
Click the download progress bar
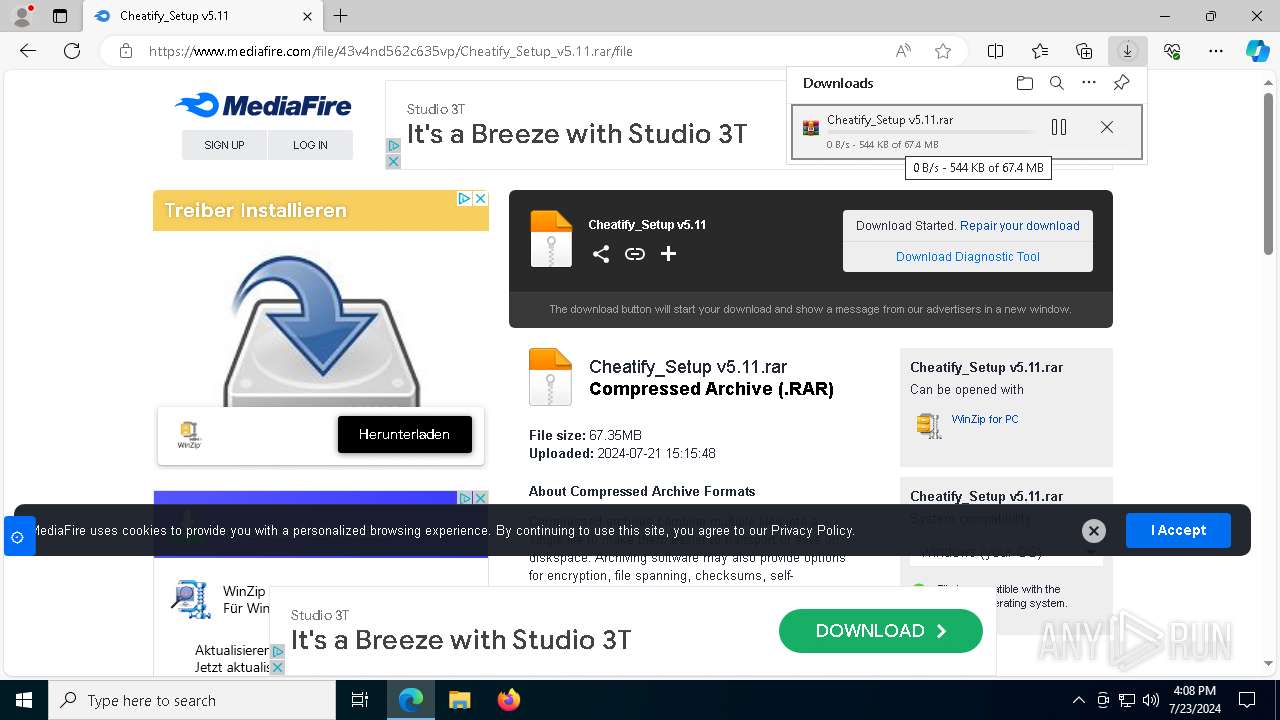point(930,133)
